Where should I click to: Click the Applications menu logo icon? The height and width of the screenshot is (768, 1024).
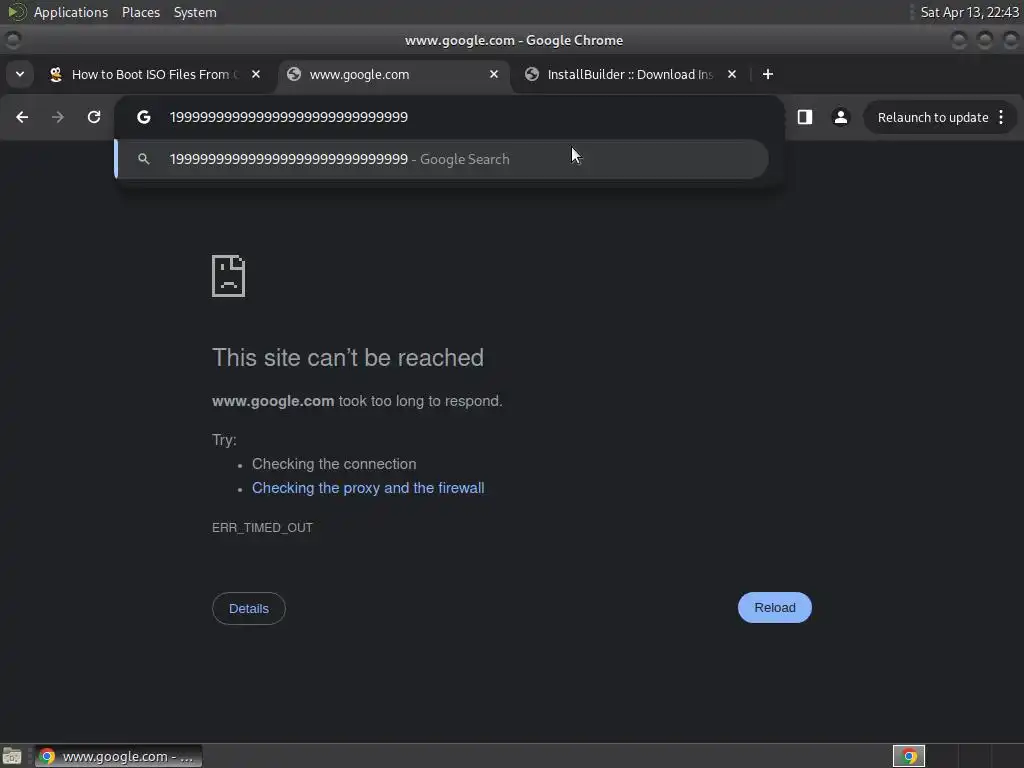[16, 12]
